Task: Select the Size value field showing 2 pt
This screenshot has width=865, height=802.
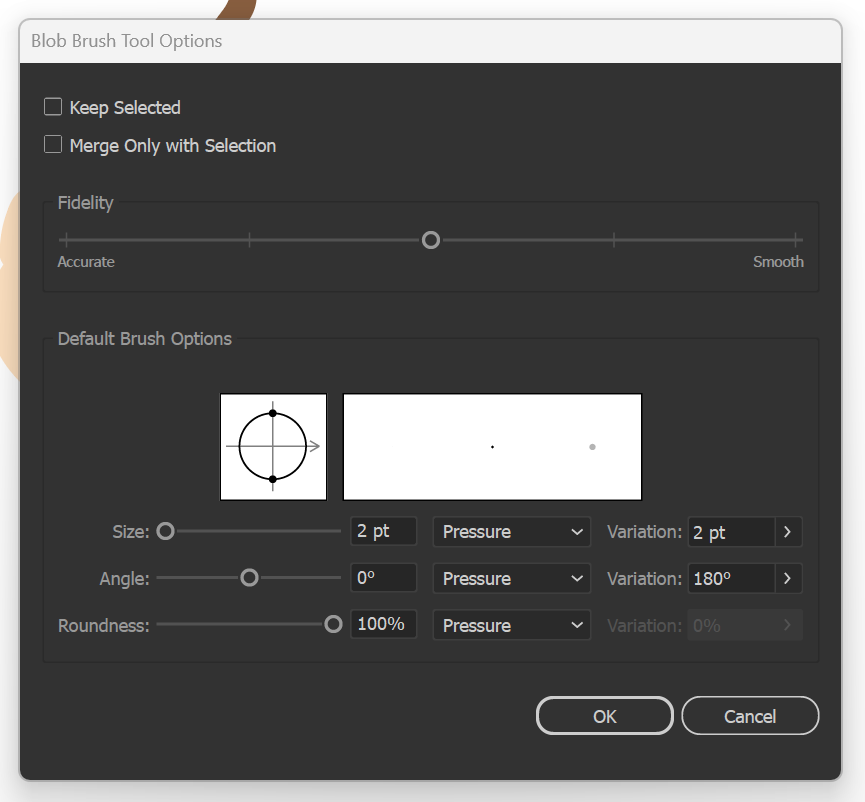Action: [383, 531]
